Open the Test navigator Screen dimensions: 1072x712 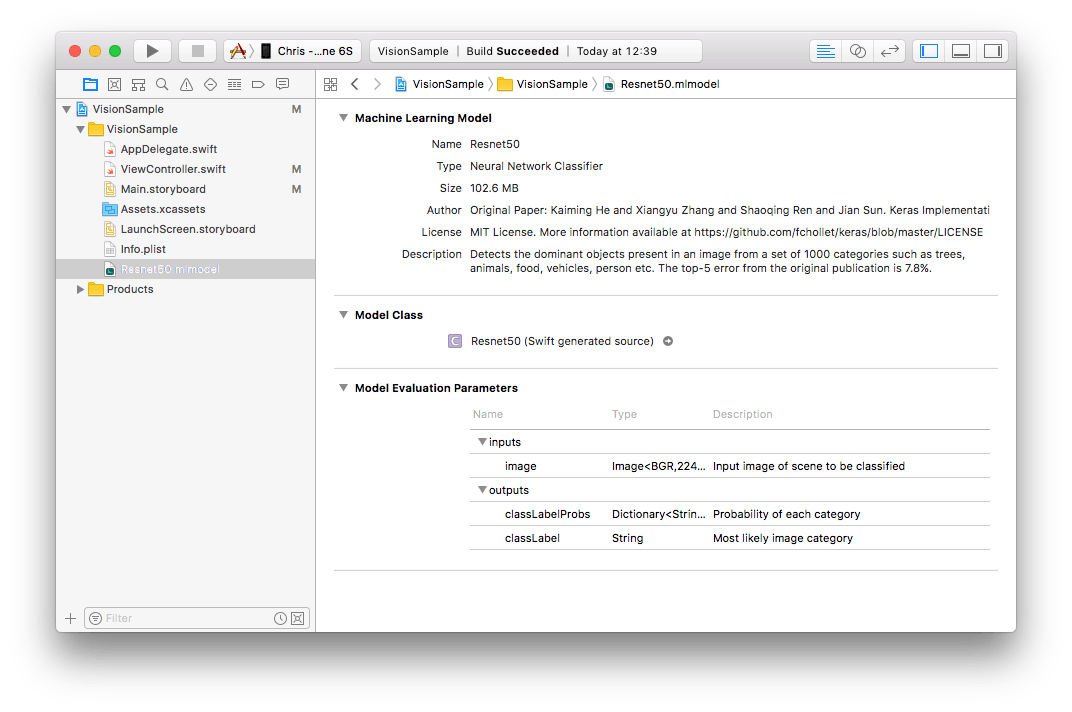211,84
